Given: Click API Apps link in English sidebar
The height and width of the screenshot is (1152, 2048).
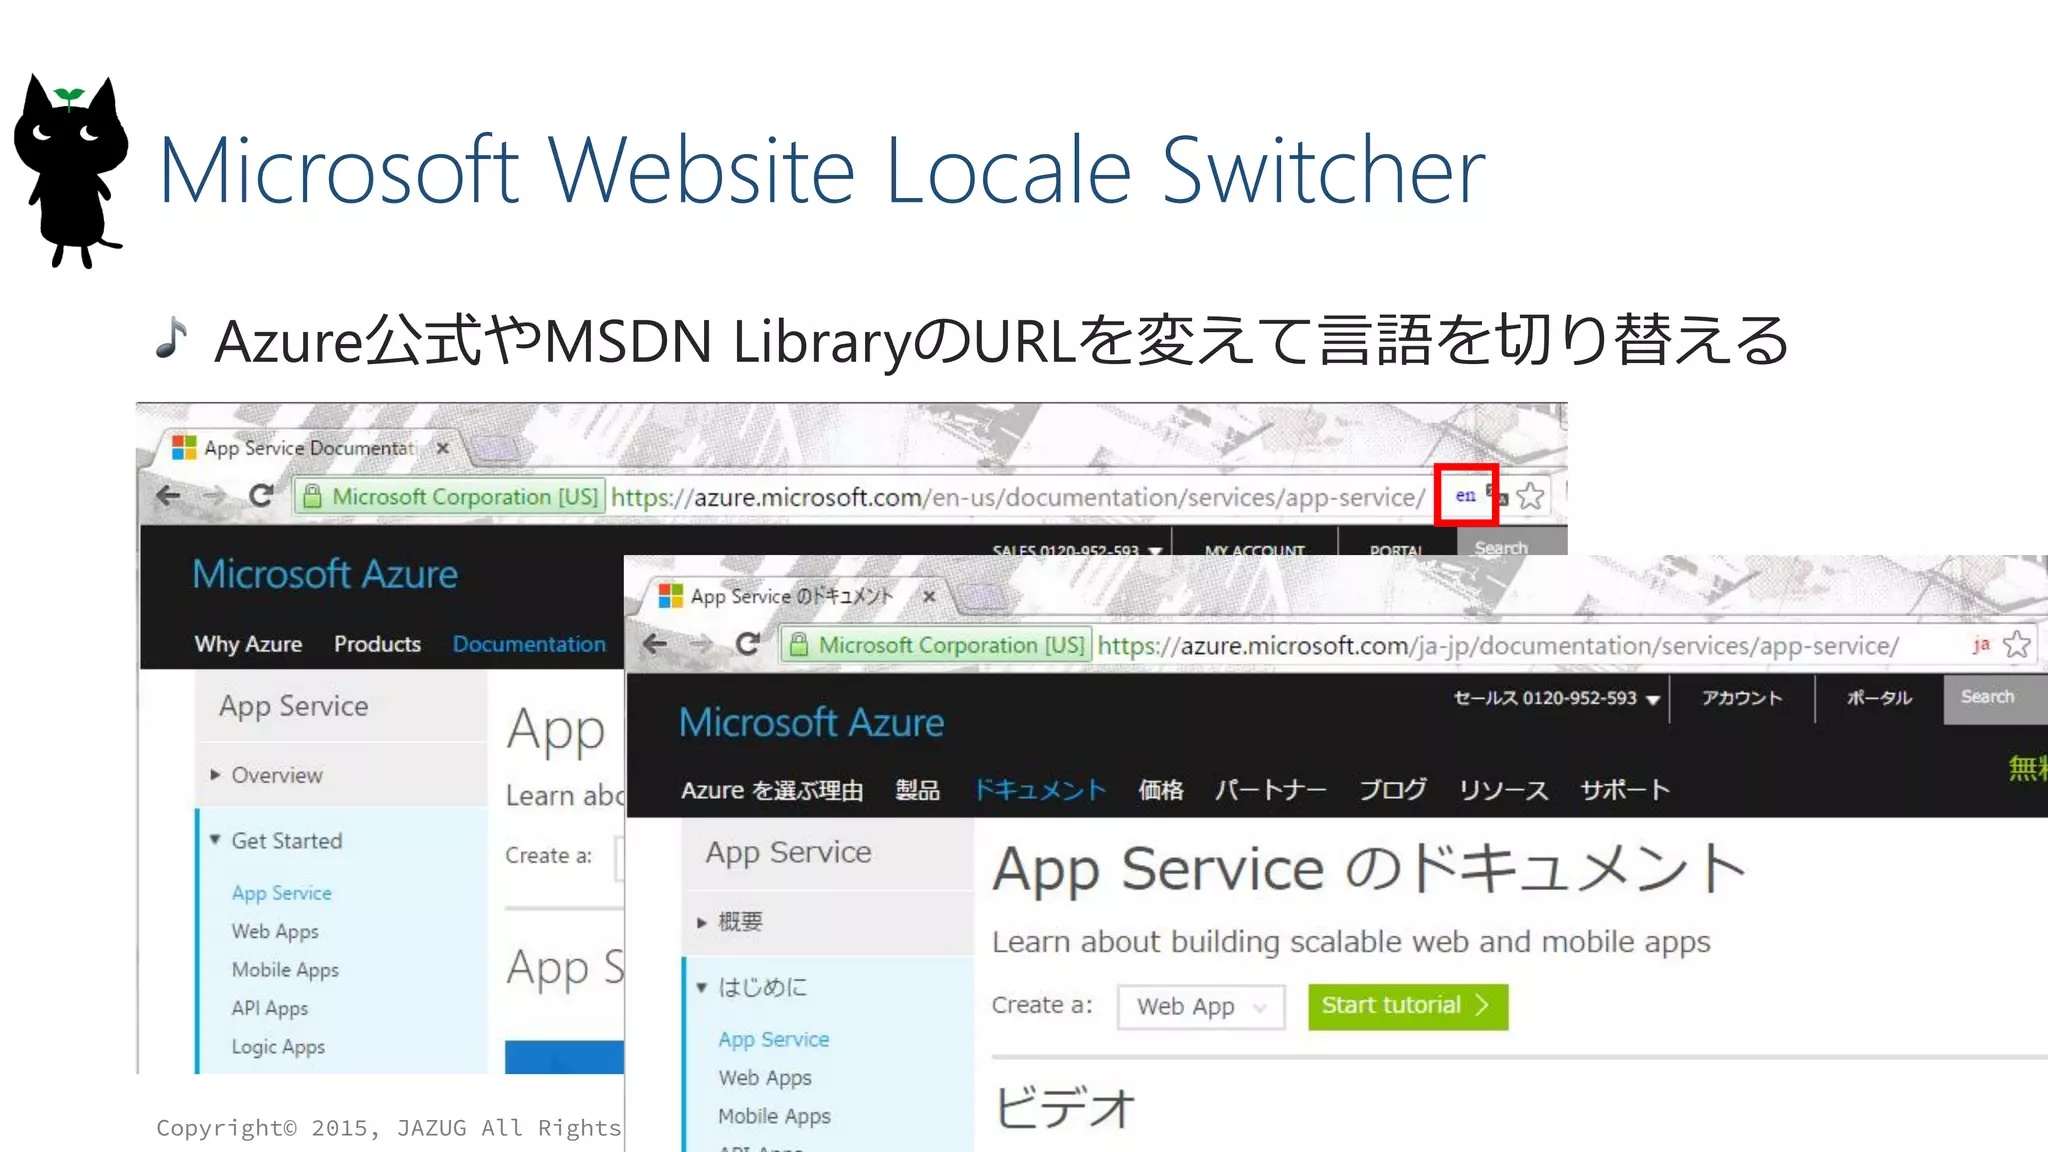Looking at the screenshot, I should 269,1008.
